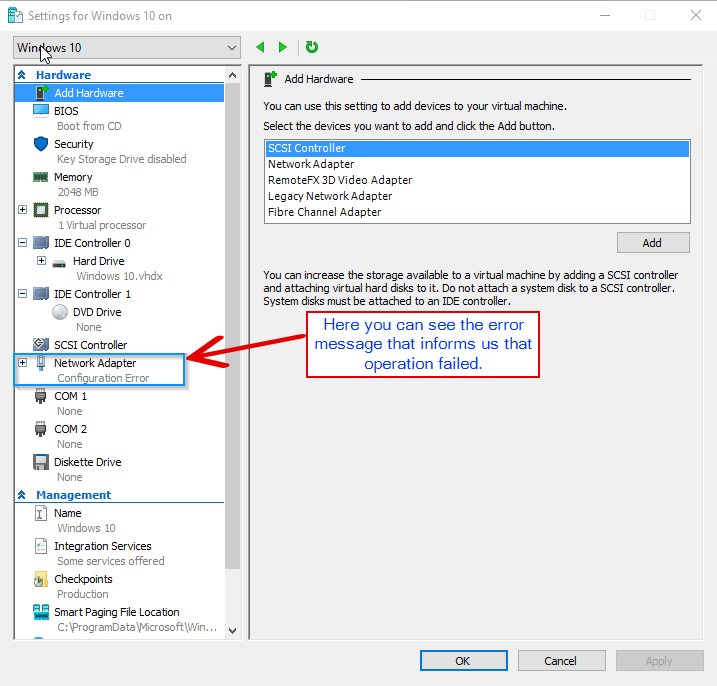Click the Security shield icon
Screen dimensions: 717x686
tap(41, 144)
